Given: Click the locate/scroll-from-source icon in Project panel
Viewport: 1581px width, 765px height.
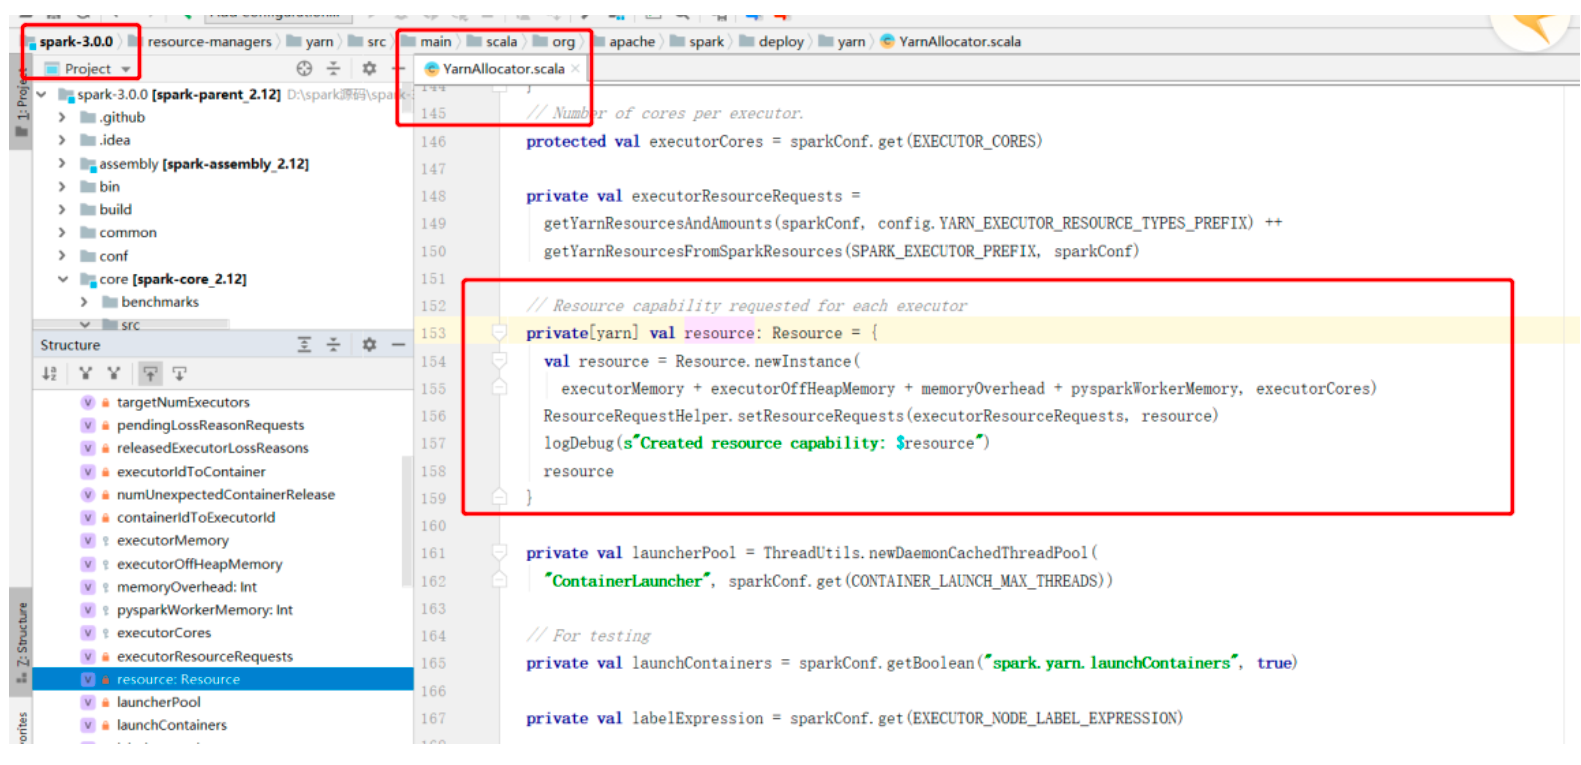Looking at the screenshot, I should coord(304,68).
